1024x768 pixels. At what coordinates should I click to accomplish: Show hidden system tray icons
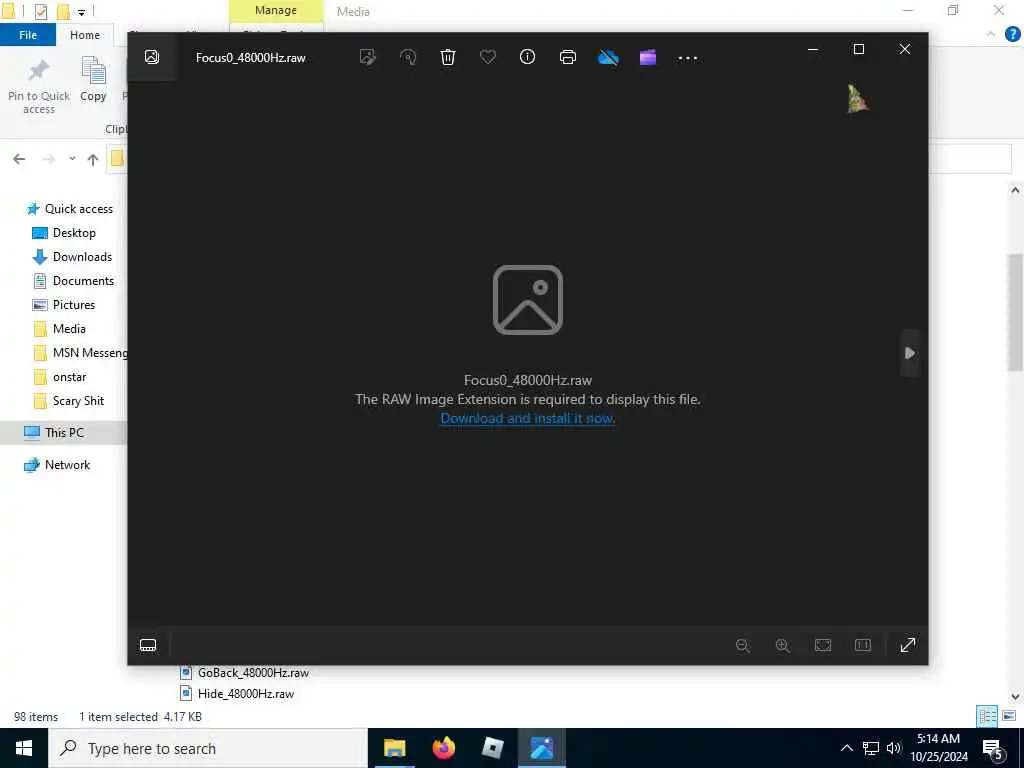pos(846,748)
